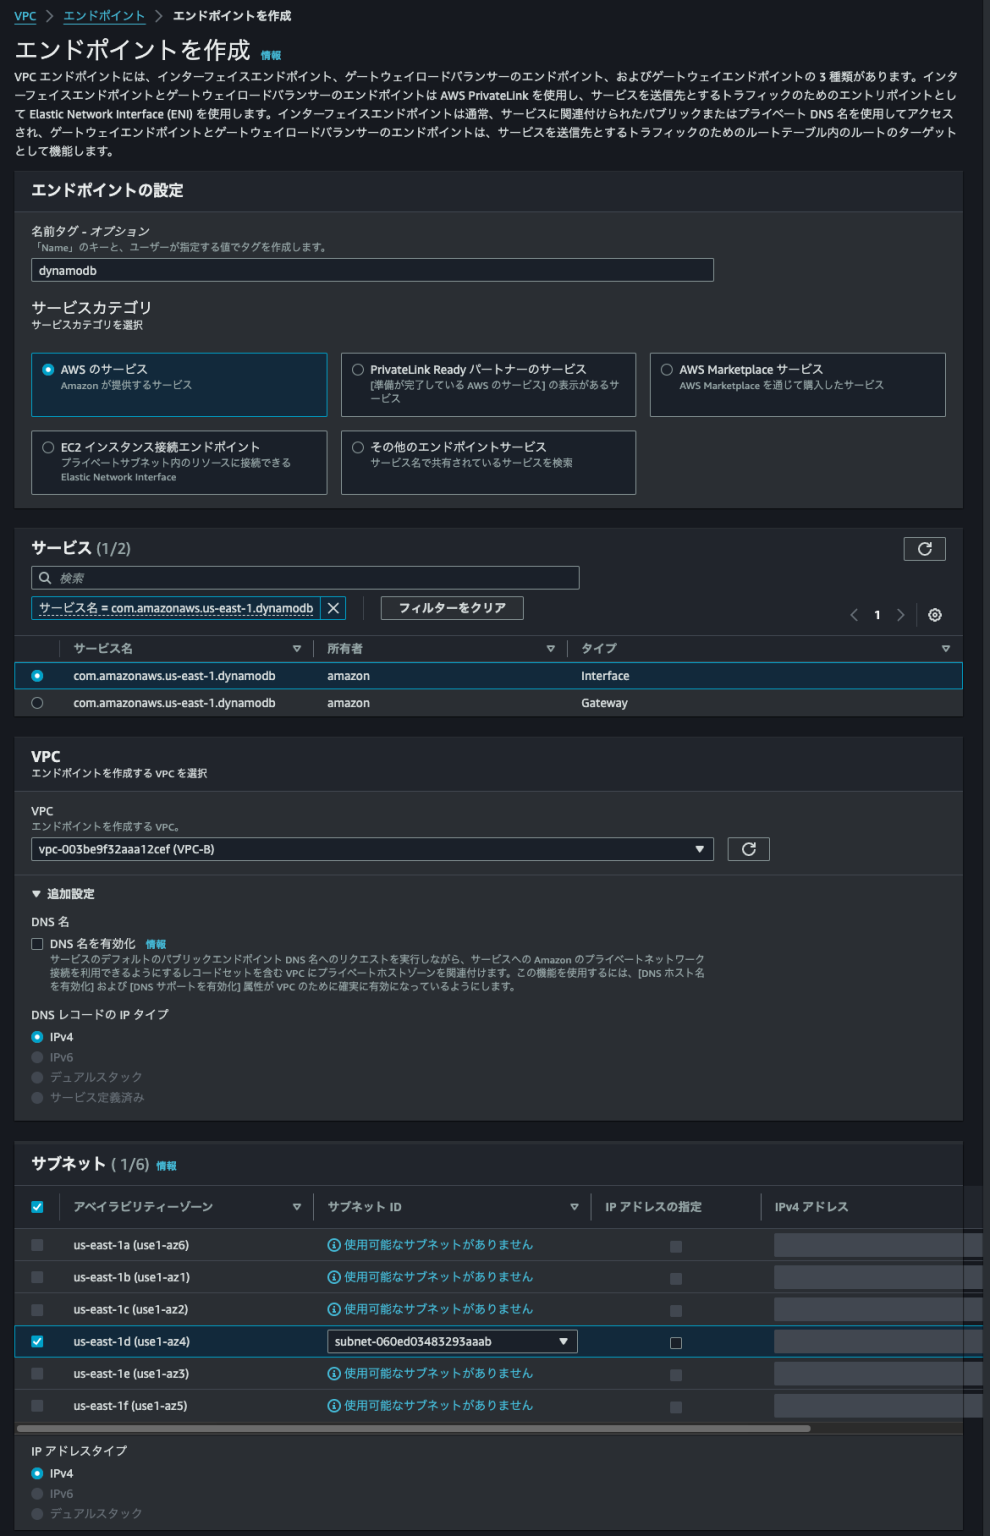Choose the AWS Marketplace サービス category

pyautogui.click(x=666, y=369)
